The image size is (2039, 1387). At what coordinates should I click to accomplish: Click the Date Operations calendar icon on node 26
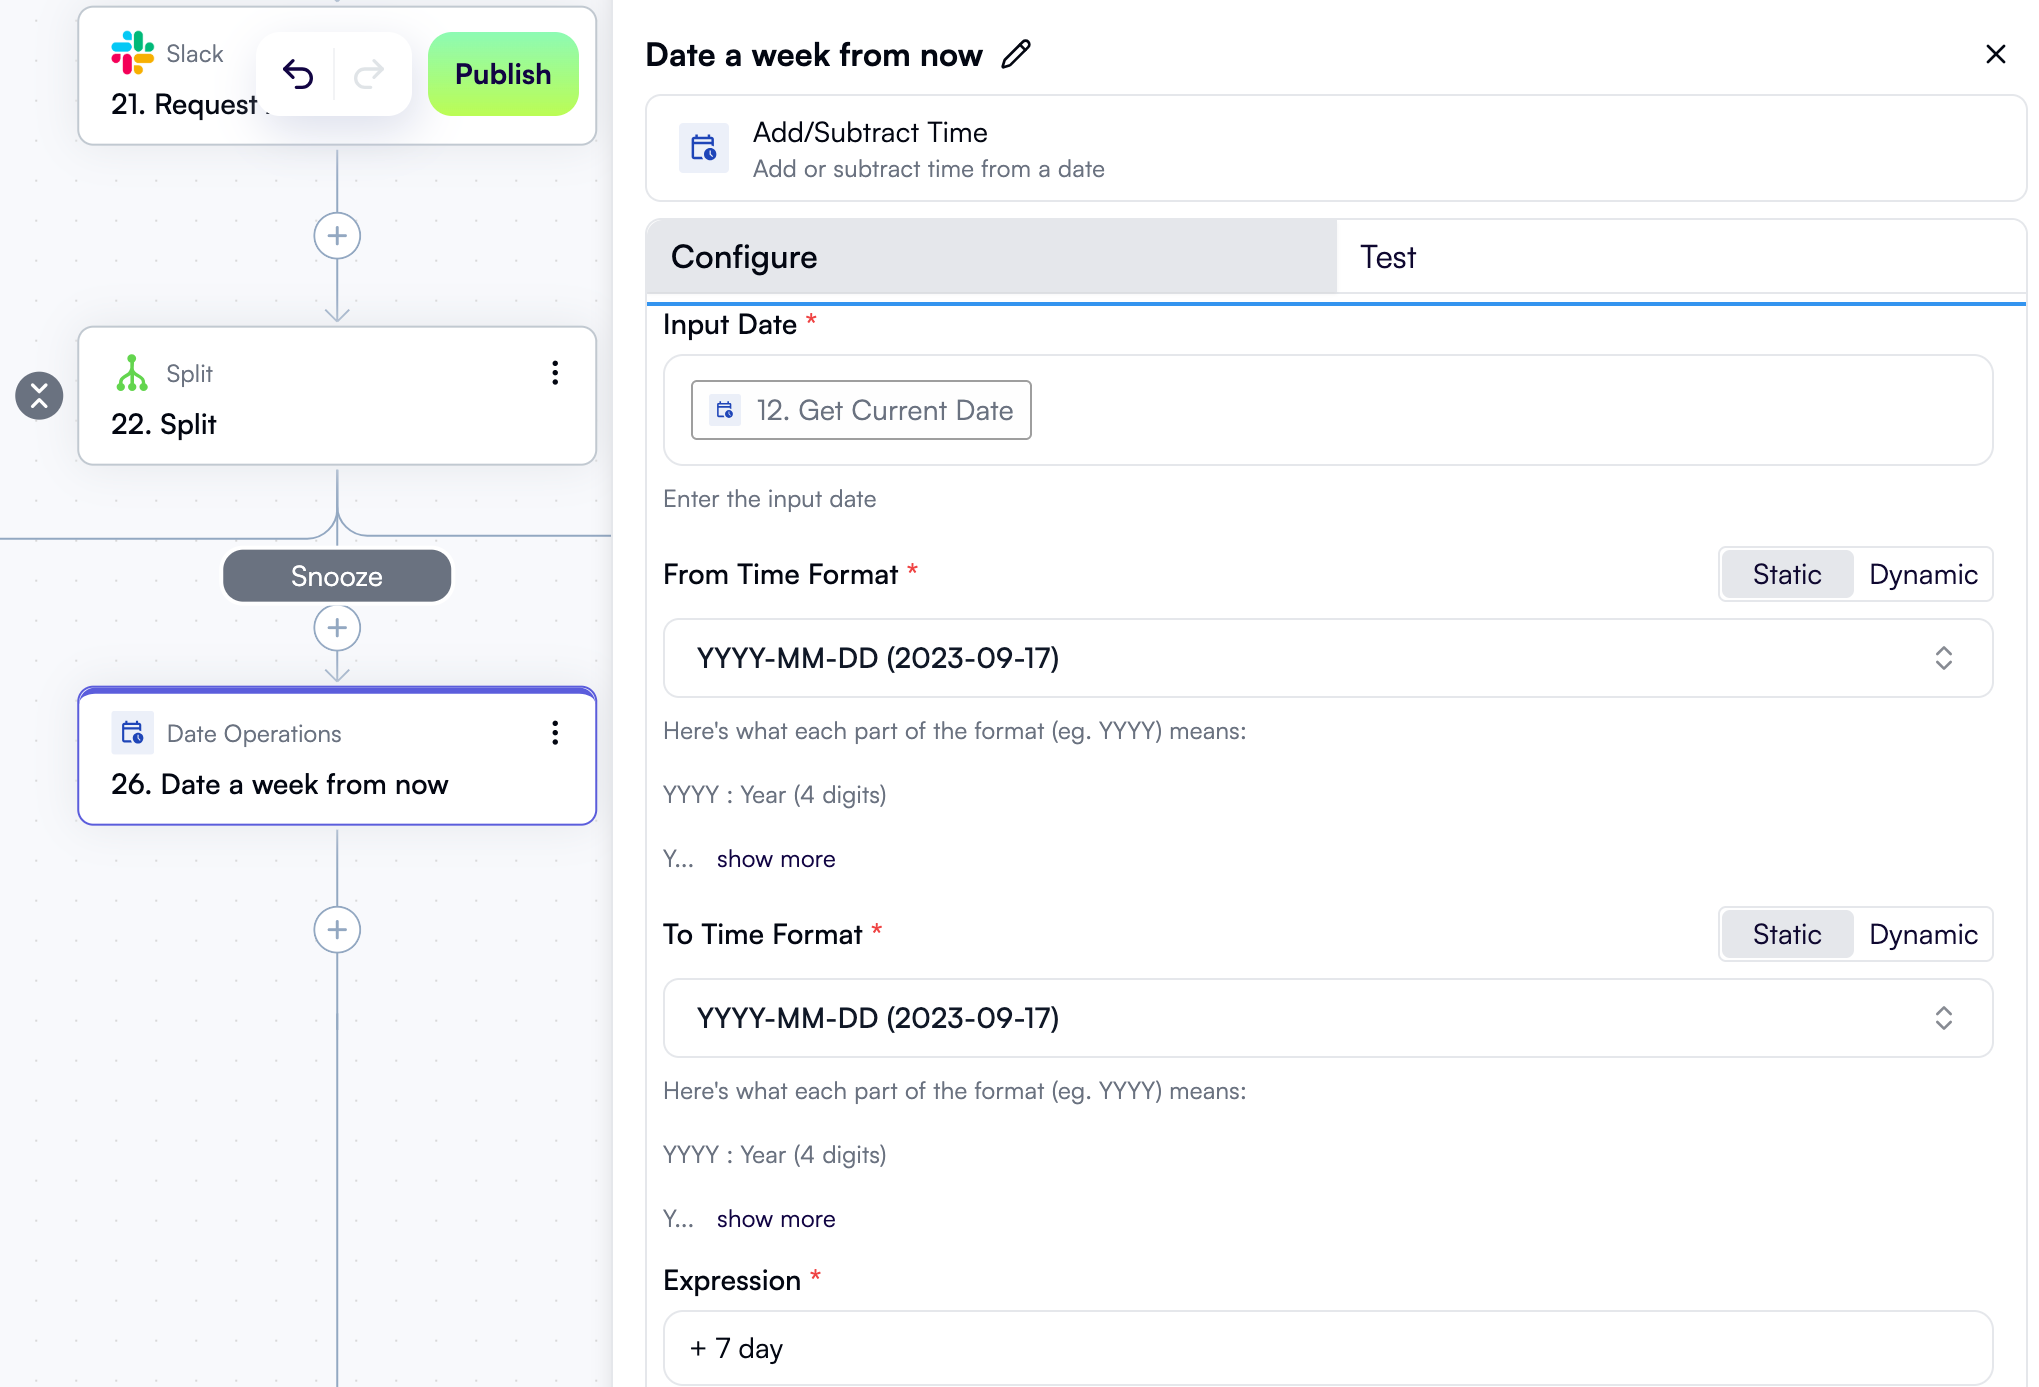click(x=133, y=733)
